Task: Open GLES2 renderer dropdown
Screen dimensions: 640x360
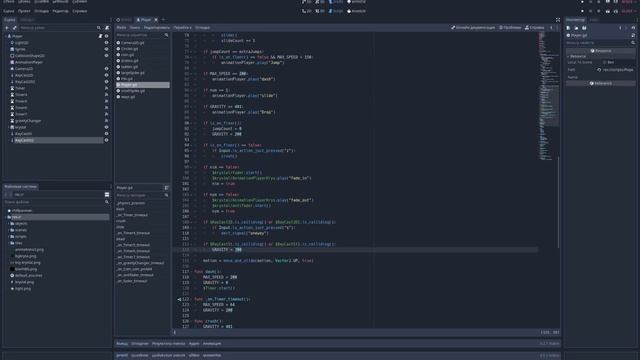Action: click(x=629, y=11)
